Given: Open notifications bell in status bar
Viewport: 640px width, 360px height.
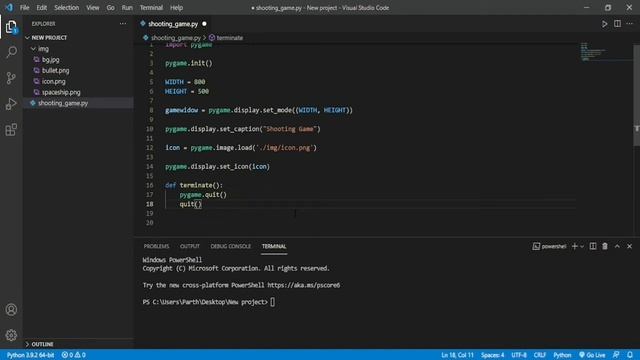Looking at the screenshot, I should coord(630,355).
